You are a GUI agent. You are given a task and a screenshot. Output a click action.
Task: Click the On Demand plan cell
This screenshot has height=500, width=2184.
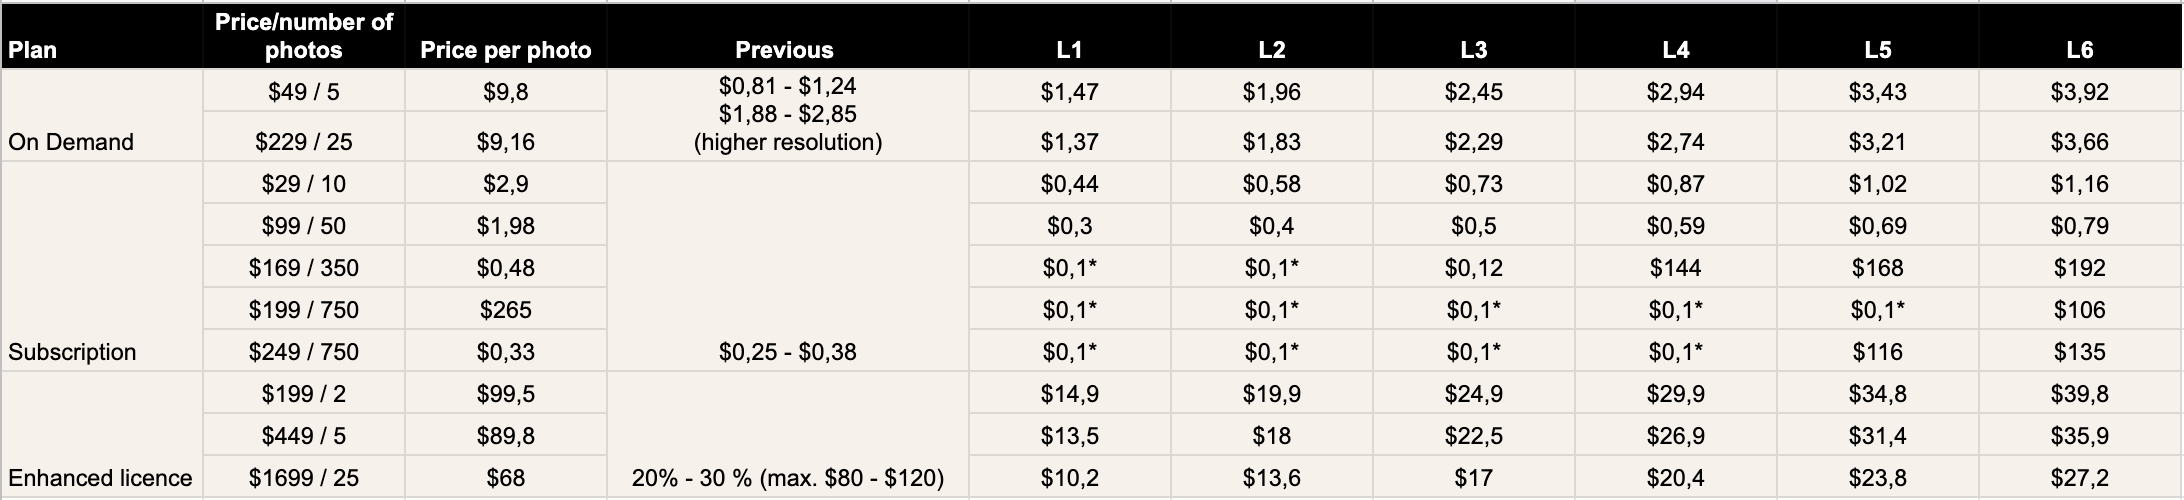[102, 115]
